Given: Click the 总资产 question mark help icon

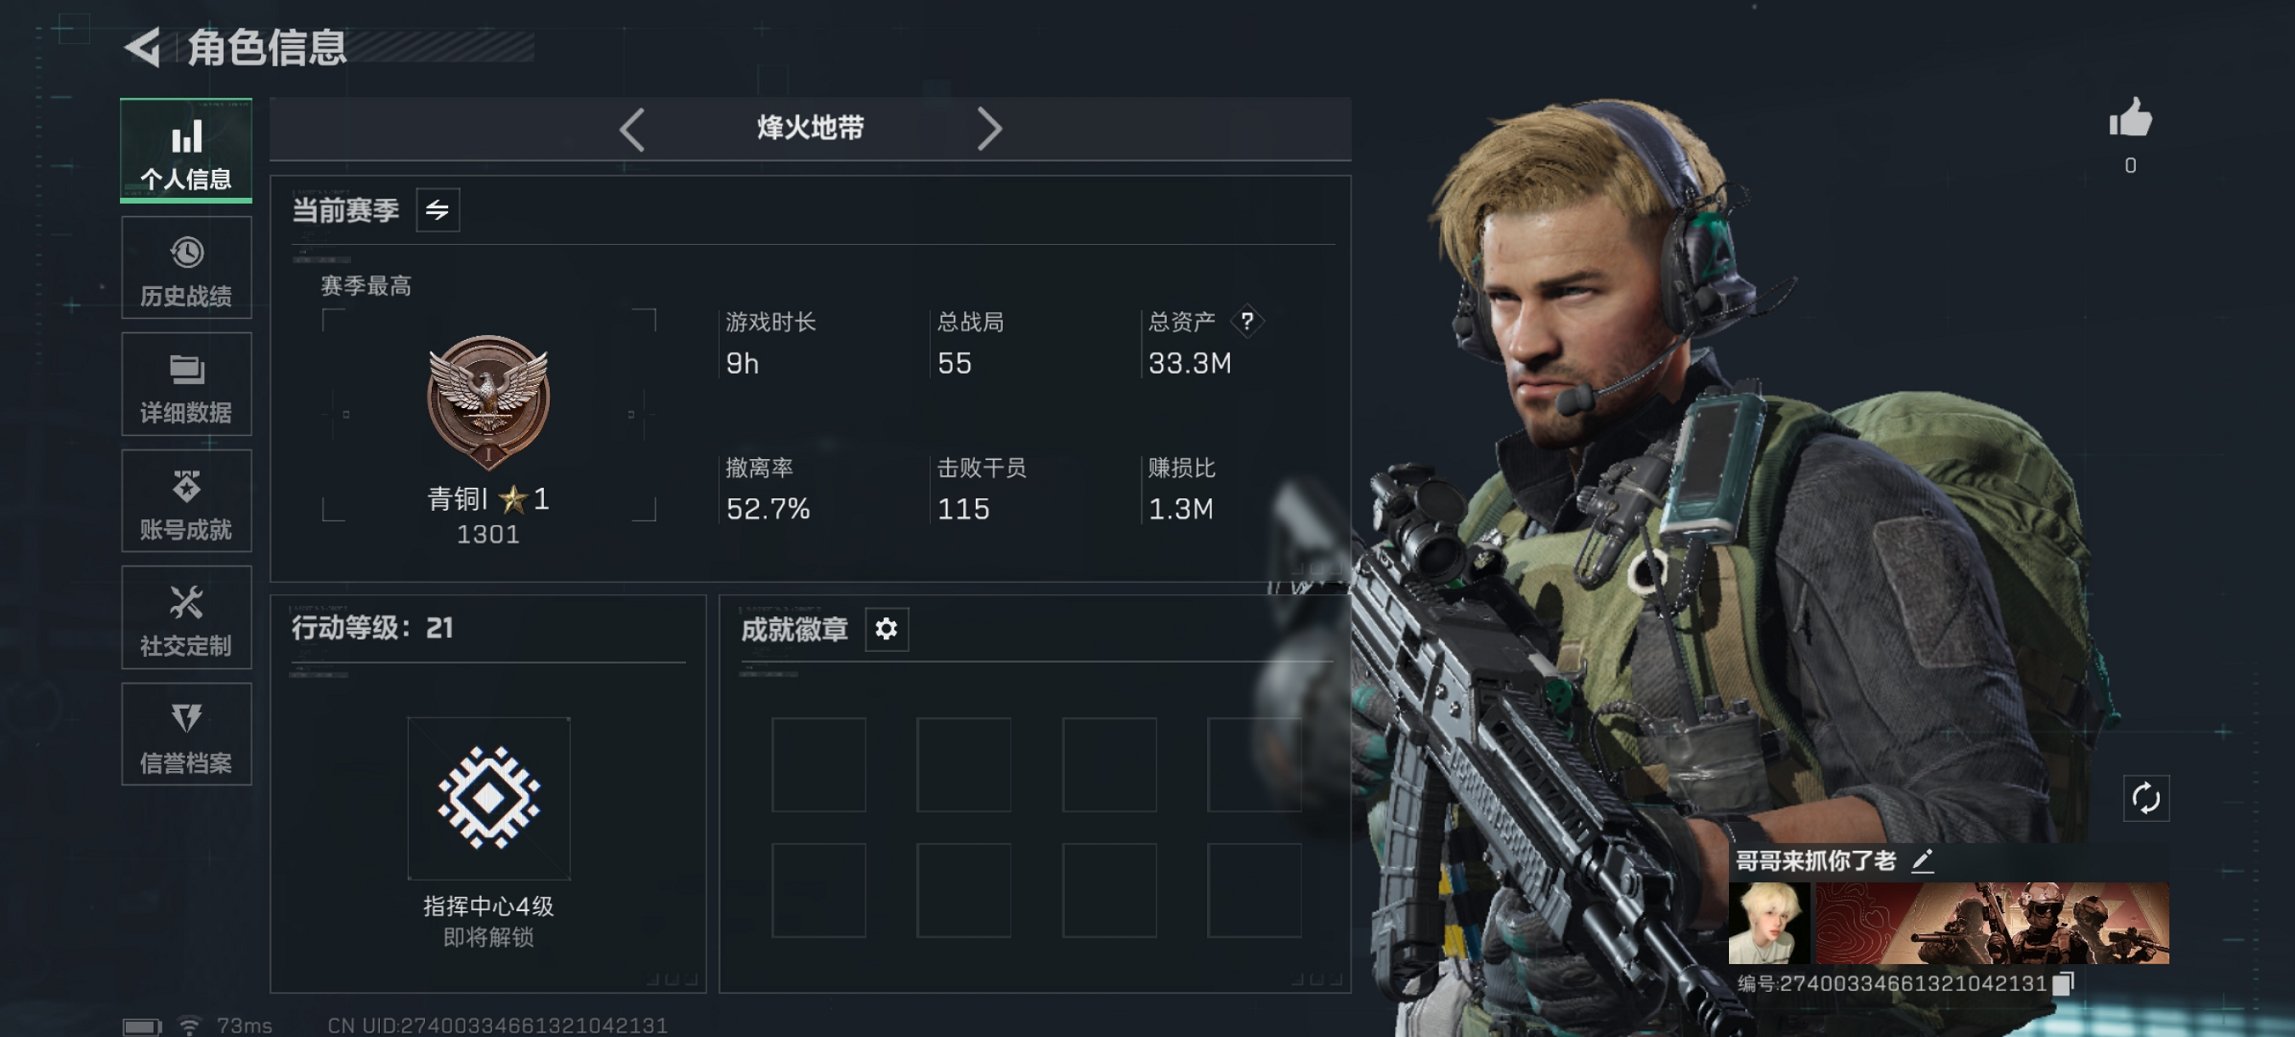Looking at the screenshot, I should pyautogui.click(x=1247, y=321).
